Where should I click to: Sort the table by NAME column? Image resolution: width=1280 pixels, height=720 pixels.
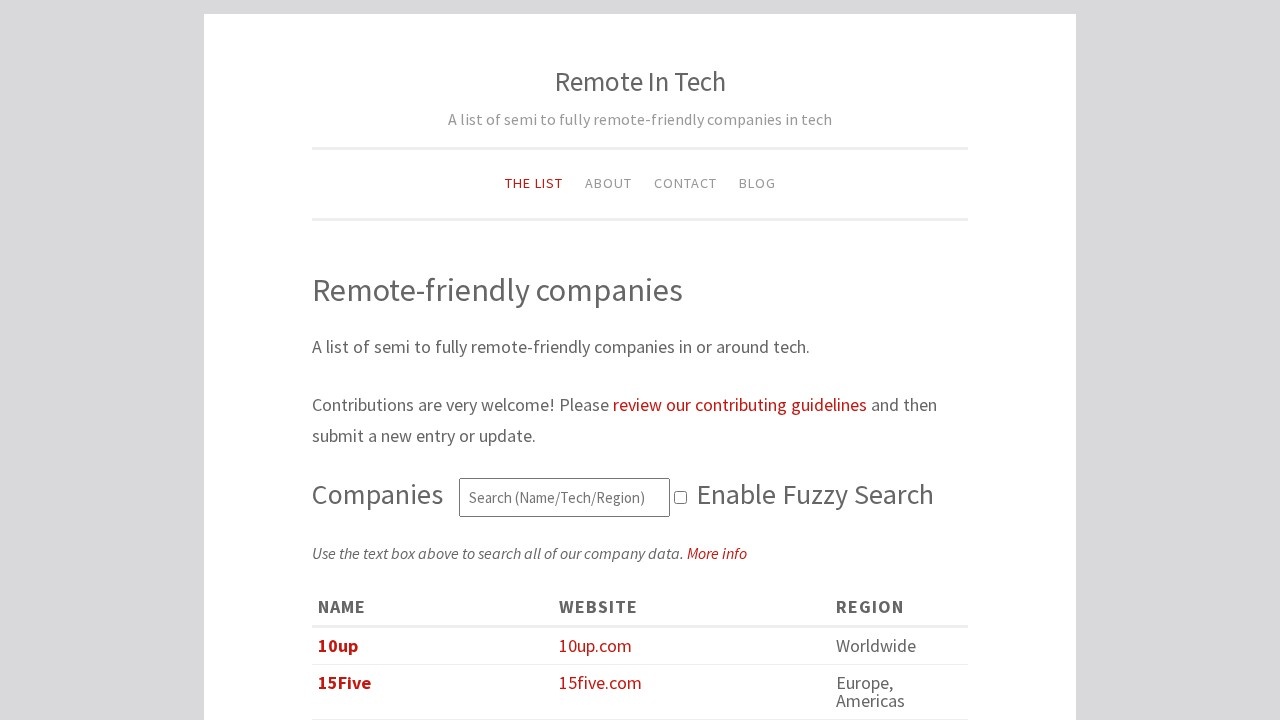click(341, 607)
